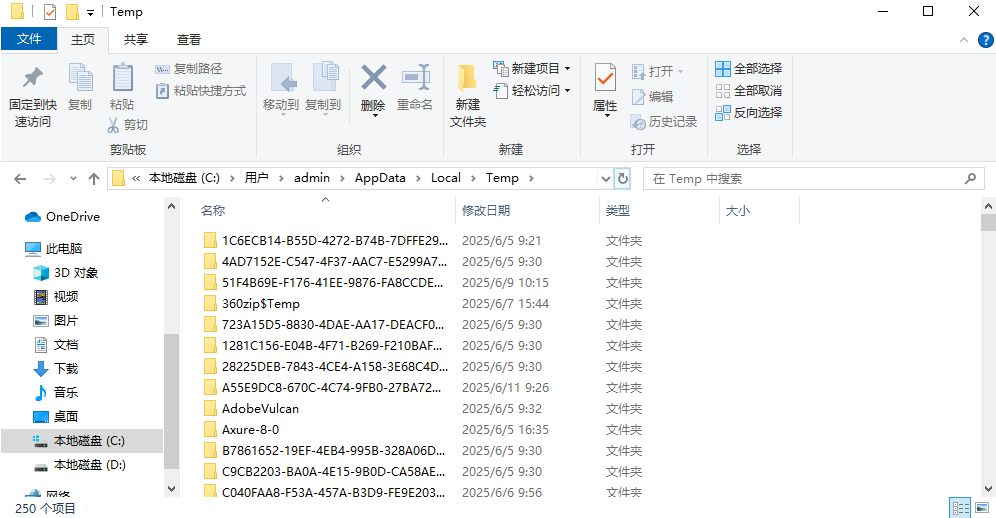Click the navigation pane scroll up arrow
Screen dimensions: 996x518
(172, 207)
